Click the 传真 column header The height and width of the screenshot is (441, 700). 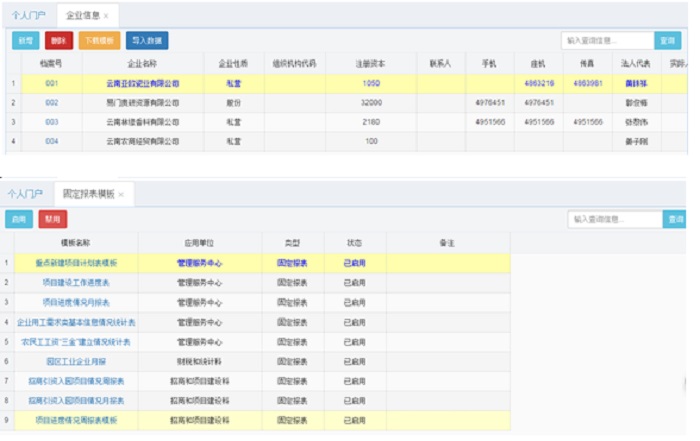(x=587, y=64)
